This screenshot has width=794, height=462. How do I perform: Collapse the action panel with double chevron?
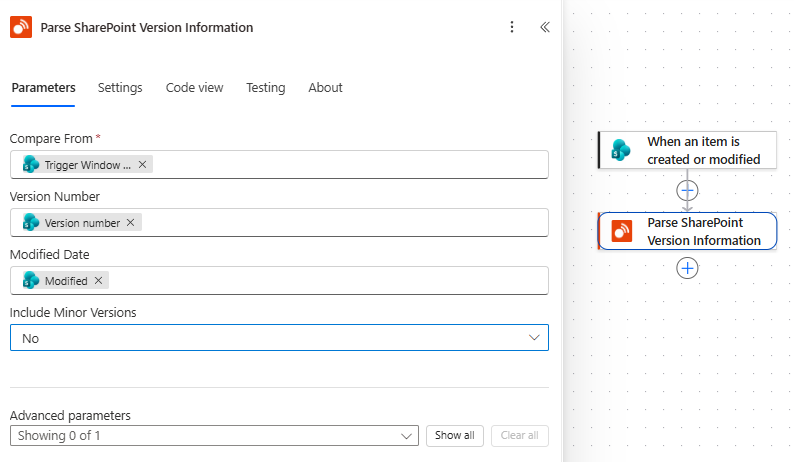coord(545,27)
